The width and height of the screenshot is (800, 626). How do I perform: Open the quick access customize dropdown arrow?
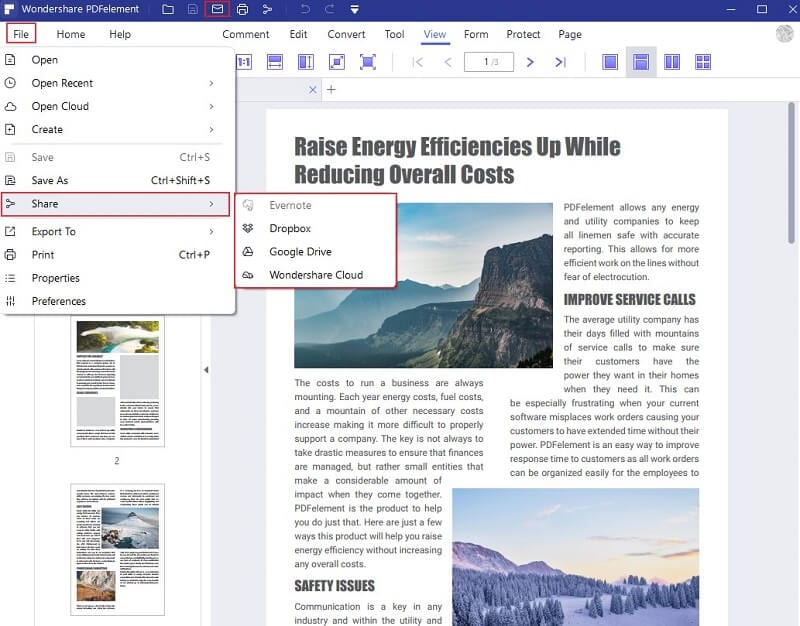355,9
